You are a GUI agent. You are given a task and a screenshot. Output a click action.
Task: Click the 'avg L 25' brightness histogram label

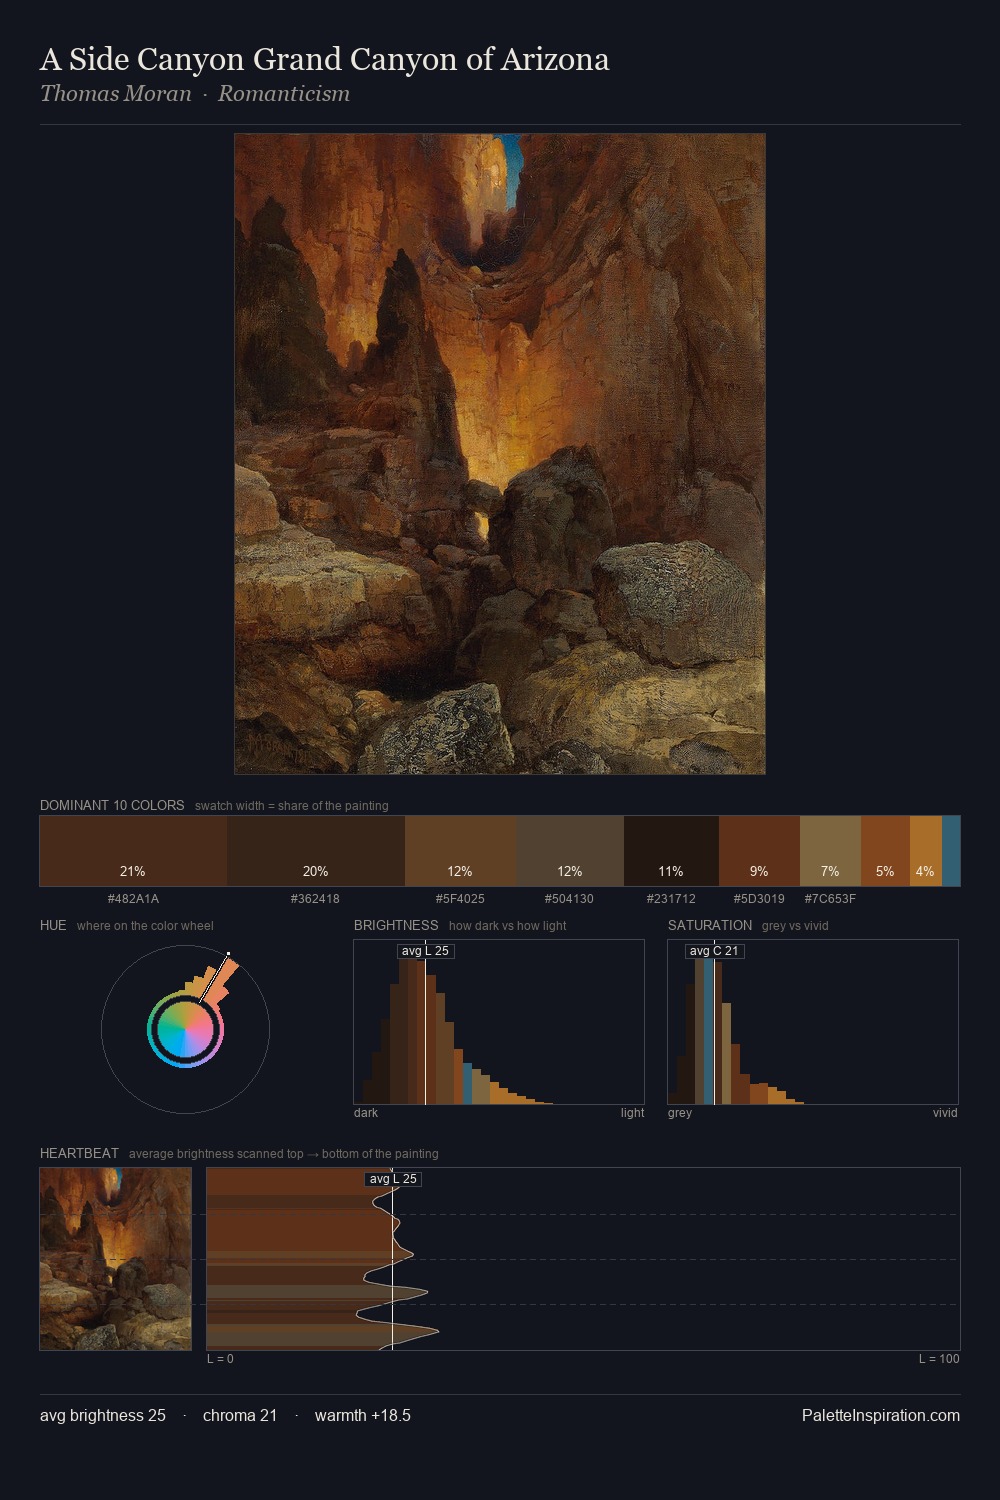pos(426,951)
